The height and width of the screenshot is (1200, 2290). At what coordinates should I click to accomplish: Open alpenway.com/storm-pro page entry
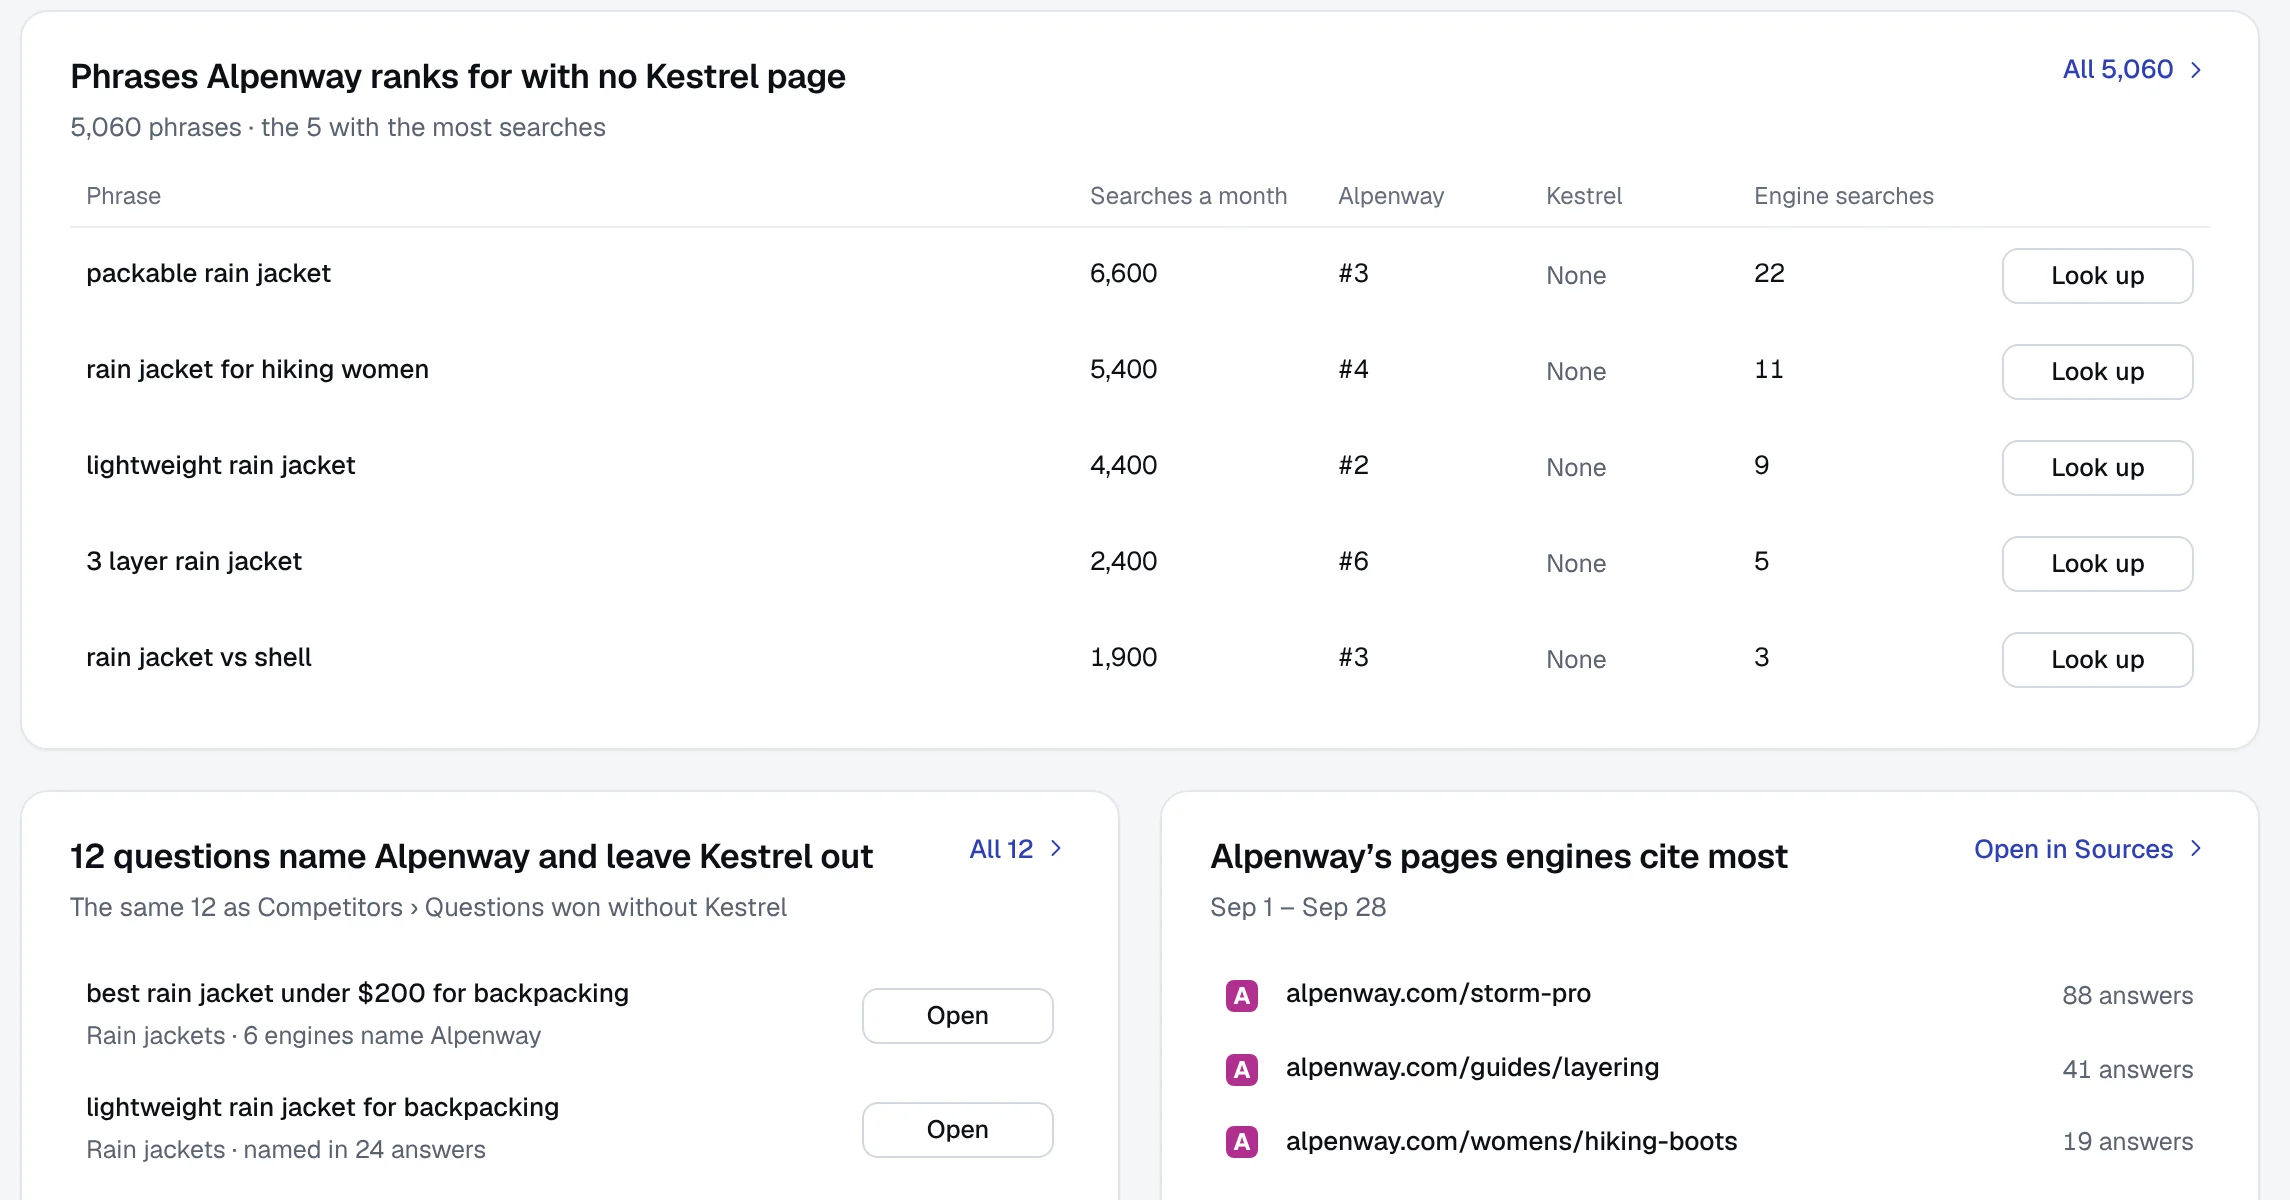(x=1438, y=994)
